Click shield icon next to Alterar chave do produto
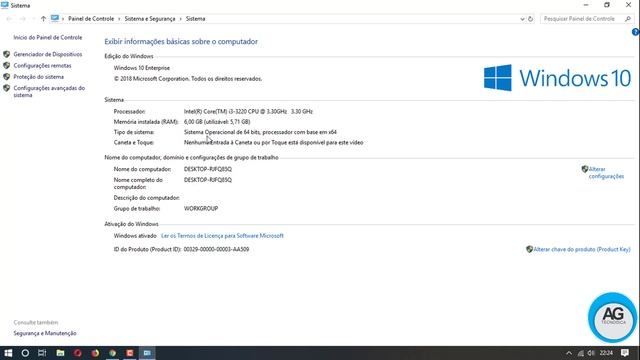The height and width of the screenshot is (360, 640). pos(529,249)
